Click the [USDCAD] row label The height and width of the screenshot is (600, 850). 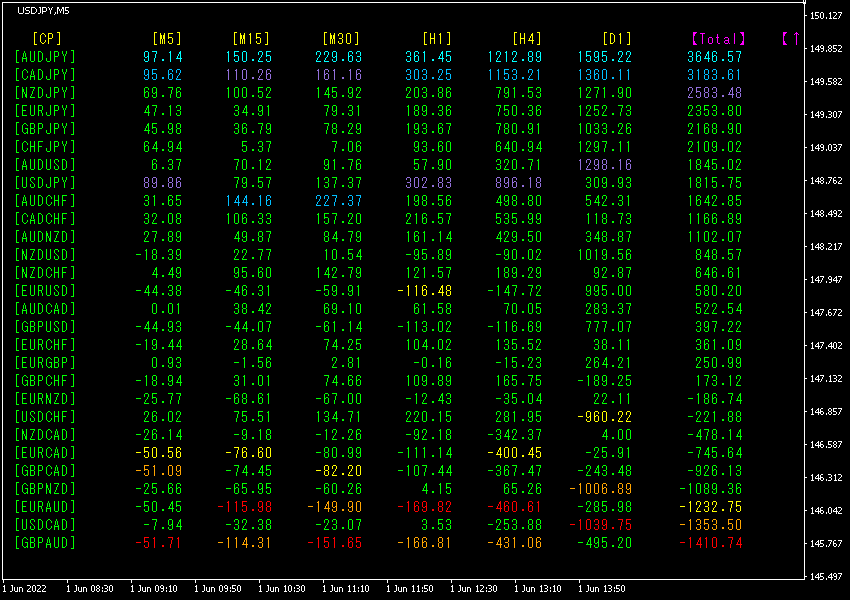coord(45,525)
